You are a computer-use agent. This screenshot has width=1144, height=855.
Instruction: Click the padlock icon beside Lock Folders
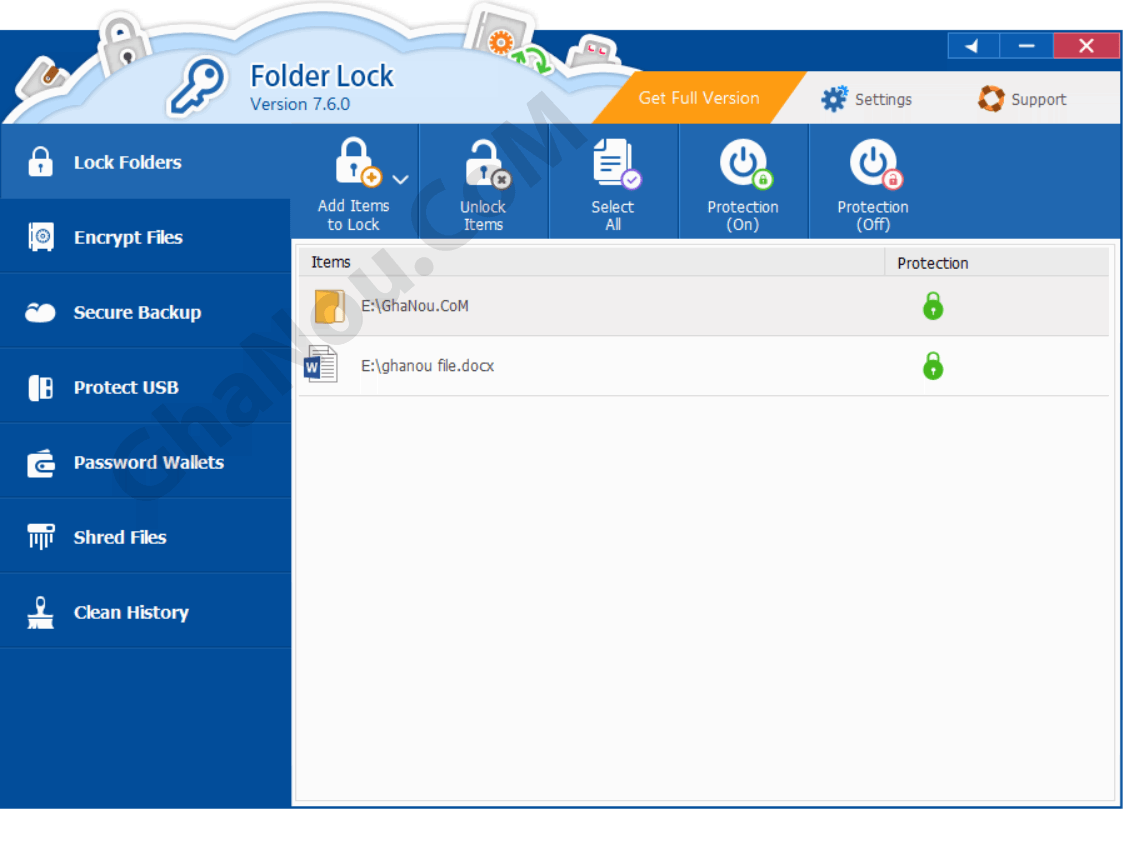(x=40, y=161)
